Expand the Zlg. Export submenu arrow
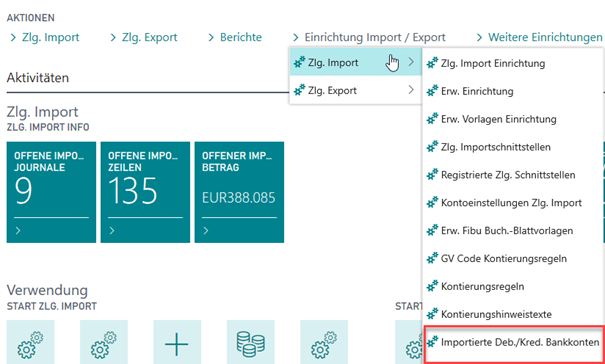Viewport: 605px width, 364px height. 411,90
